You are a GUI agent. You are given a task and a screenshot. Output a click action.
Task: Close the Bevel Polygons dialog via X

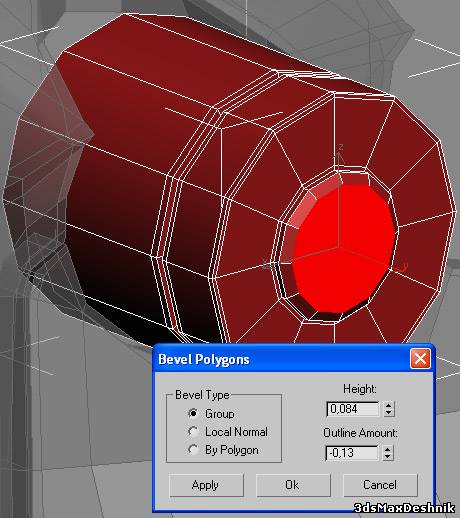(x=420, y=359)
